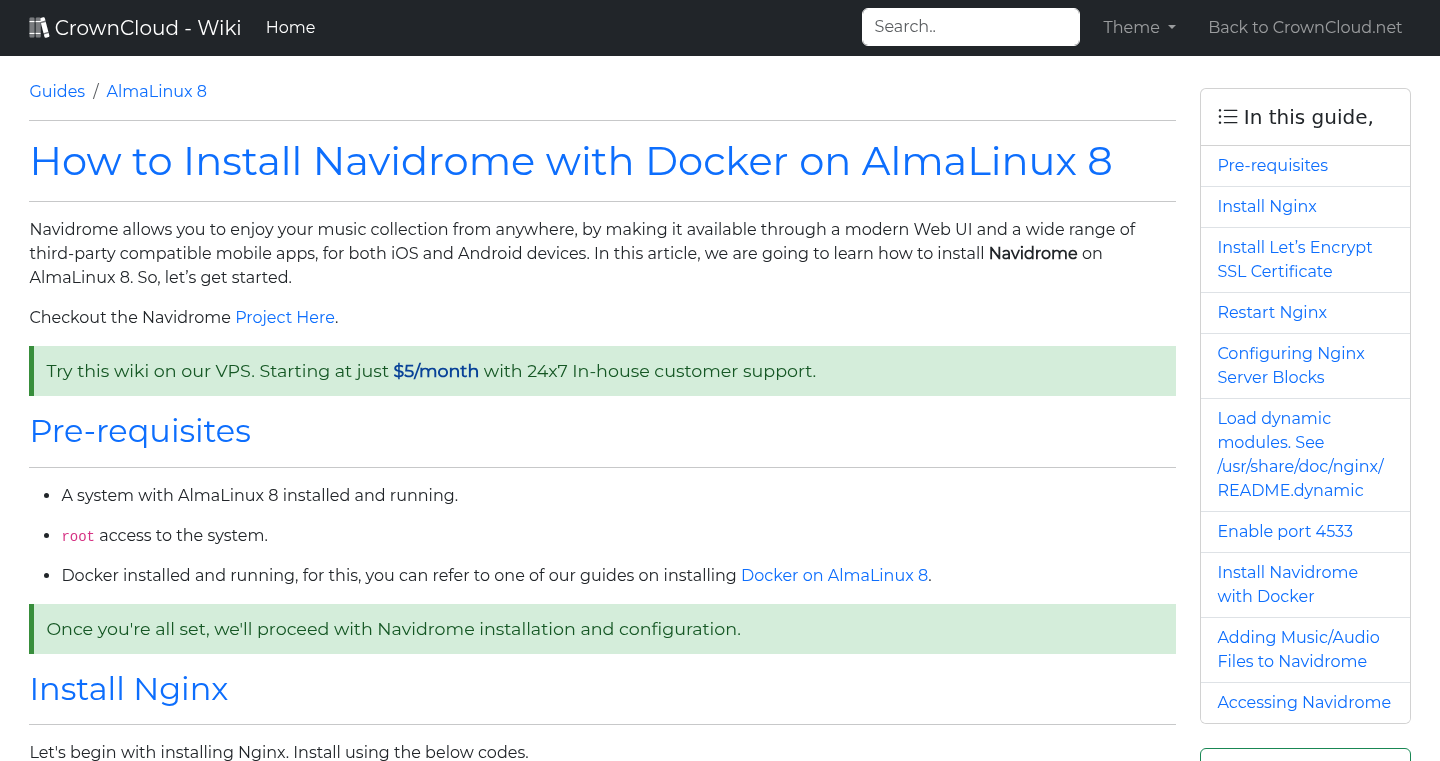Open the 'Docker on AlmaLinux 8' guide link
The image size is (1440, 761).
(834, 575)
